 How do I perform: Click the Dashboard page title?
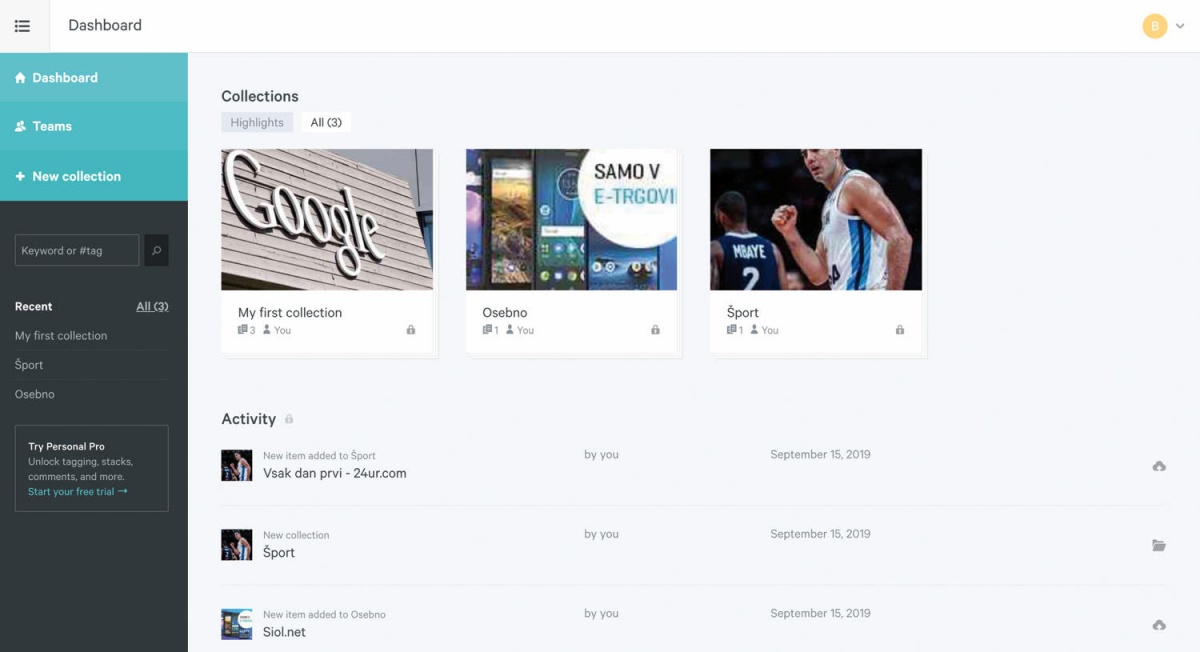(x=105, y=25)
